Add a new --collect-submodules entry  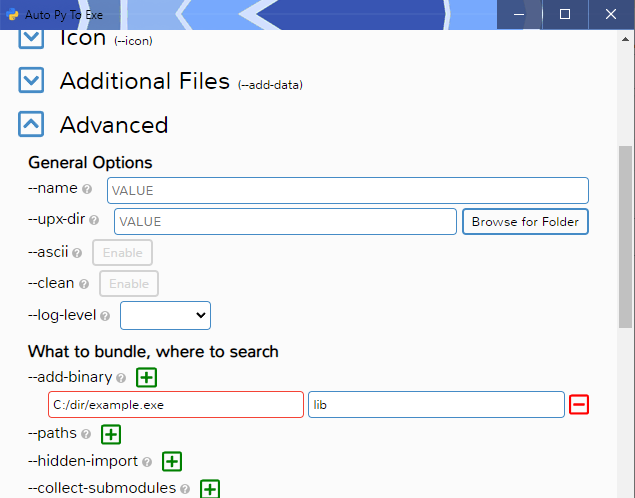[x=210, y=489]
